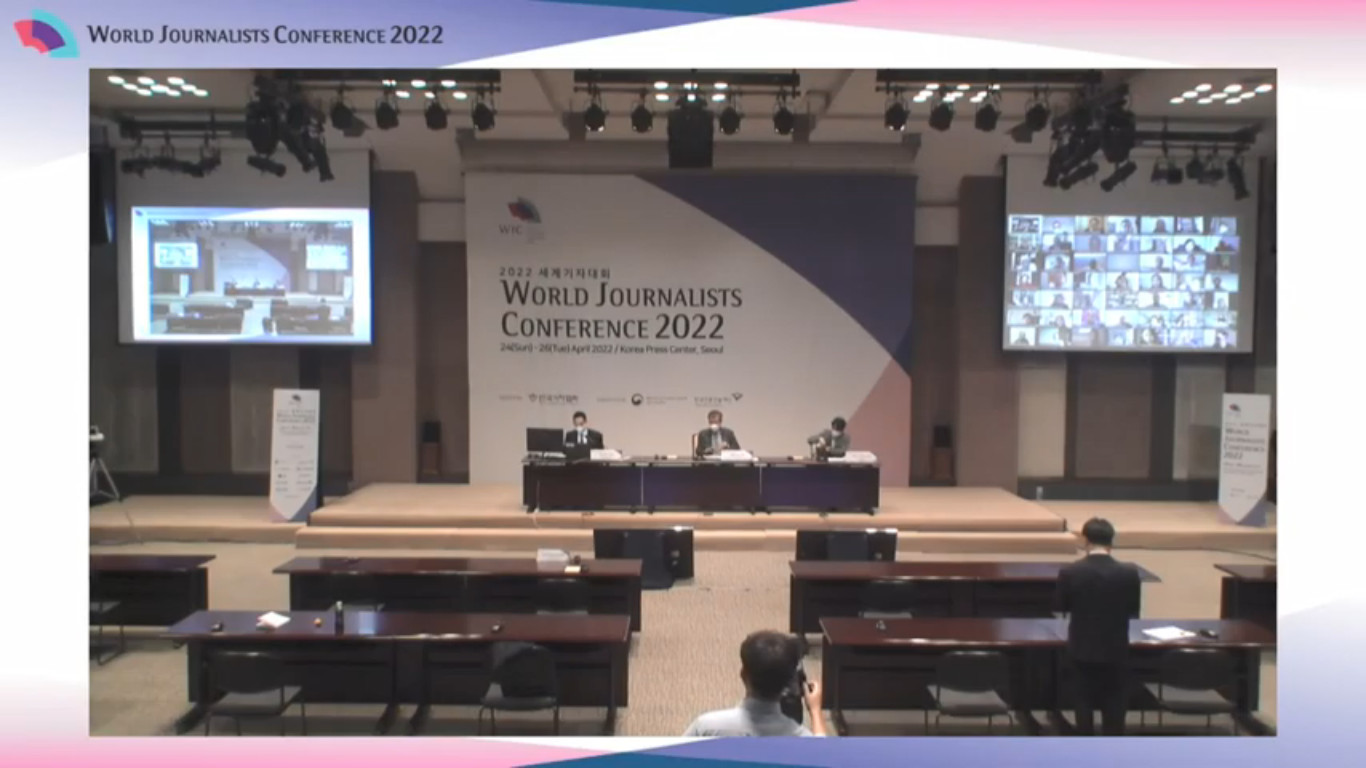Click the center panelist at the stage table
The image size is (1366, 768).
[715, 434]
